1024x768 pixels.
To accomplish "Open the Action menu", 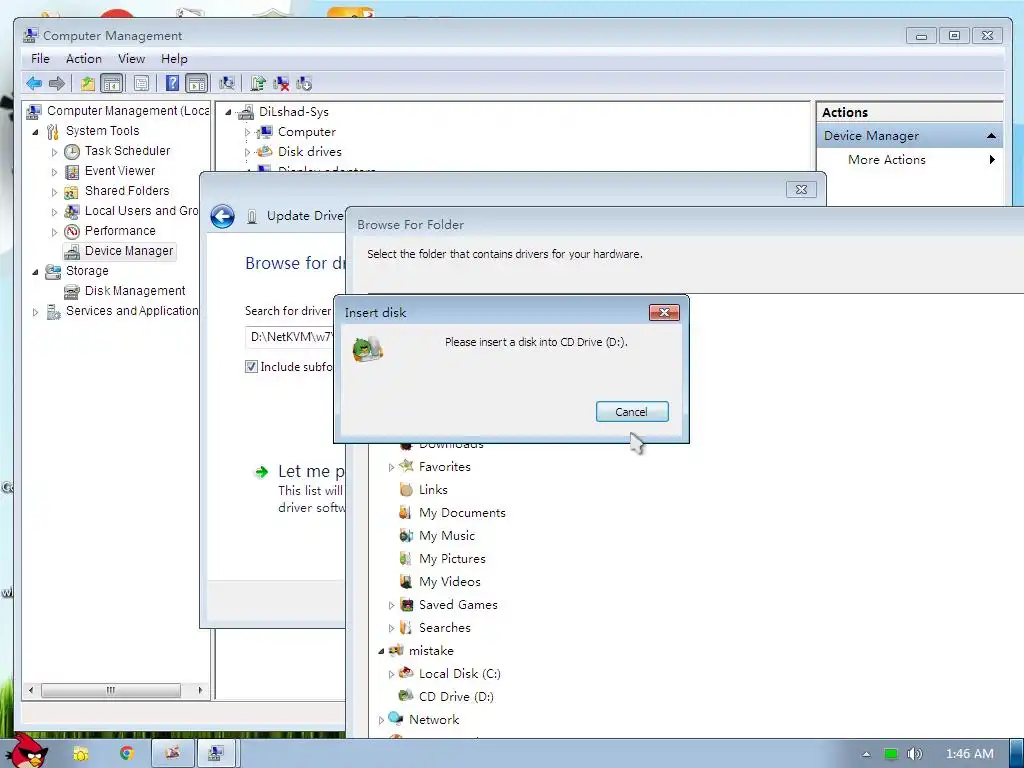I will (x=84, y=59).
